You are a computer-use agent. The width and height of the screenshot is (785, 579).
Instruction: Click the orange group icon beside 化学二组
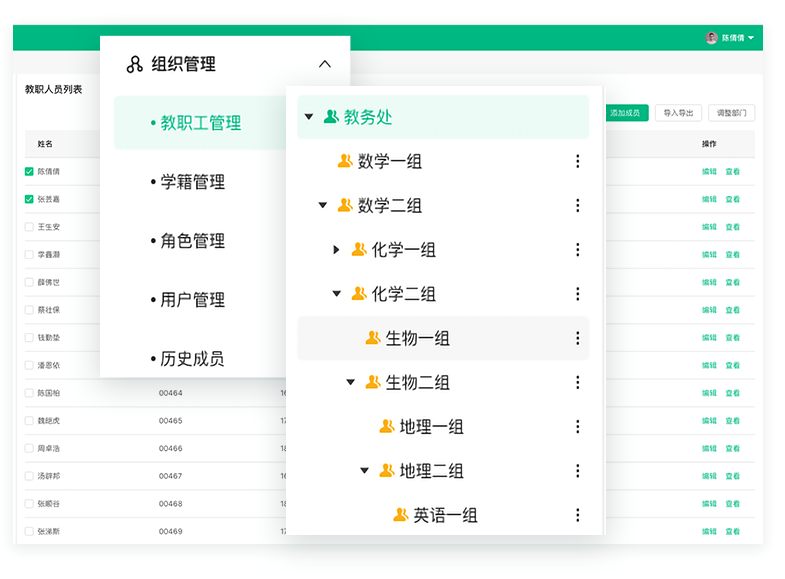pyautogui.click(x=359, y=293)
